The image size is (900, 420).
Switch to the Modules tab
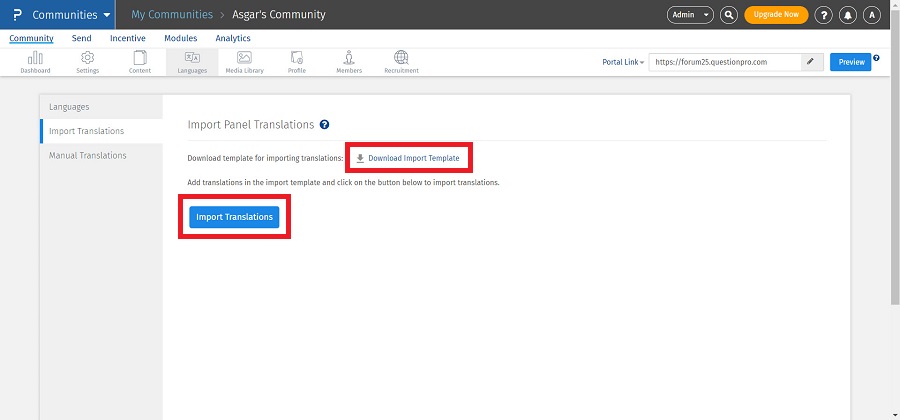181,38
